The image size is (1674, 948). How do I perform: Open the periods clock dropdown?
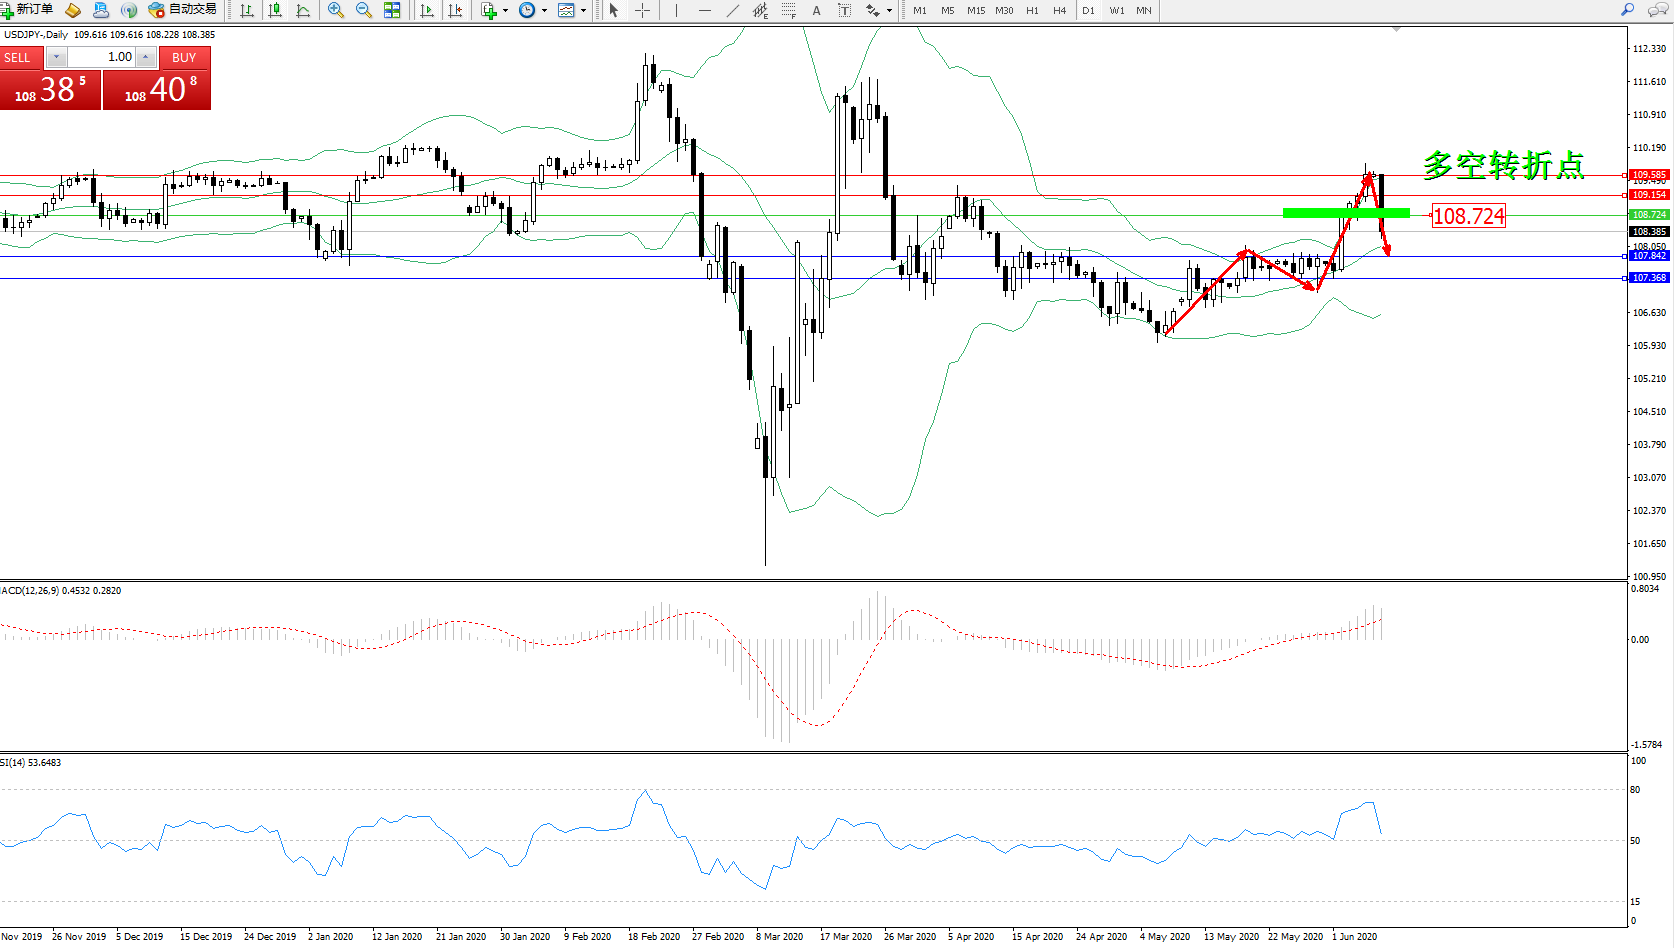[544, 11]
